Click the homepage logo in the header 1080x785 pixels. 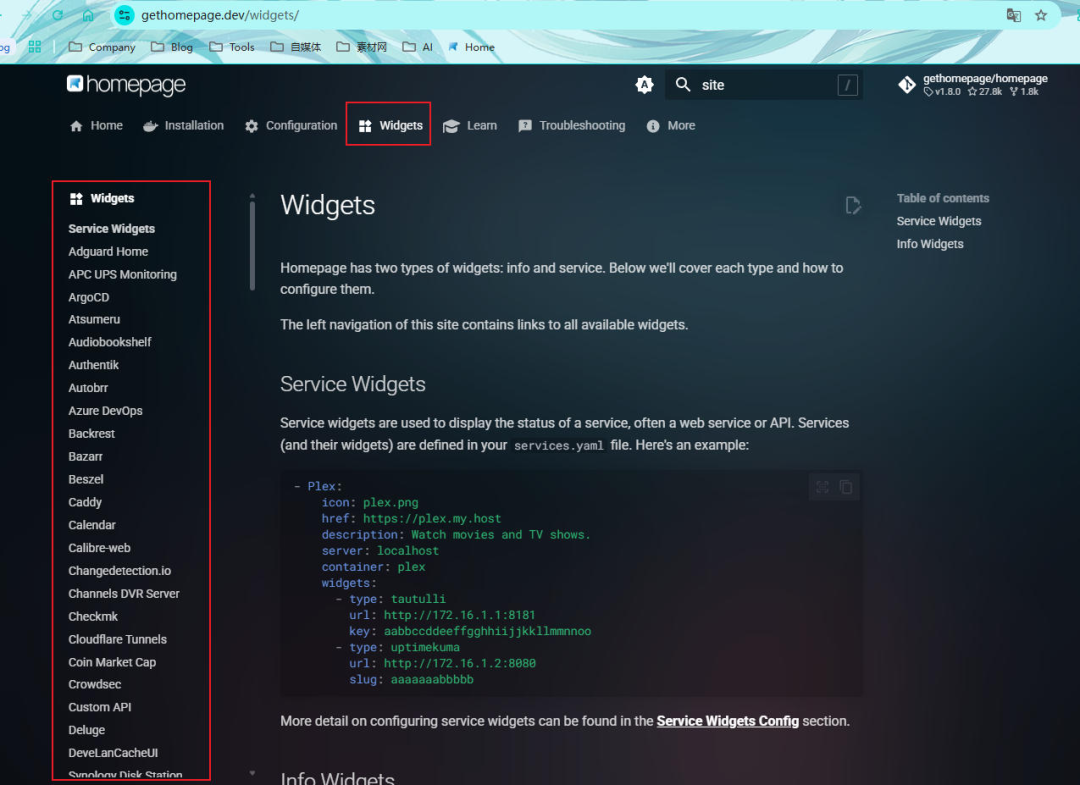click(x=126, y=85)
